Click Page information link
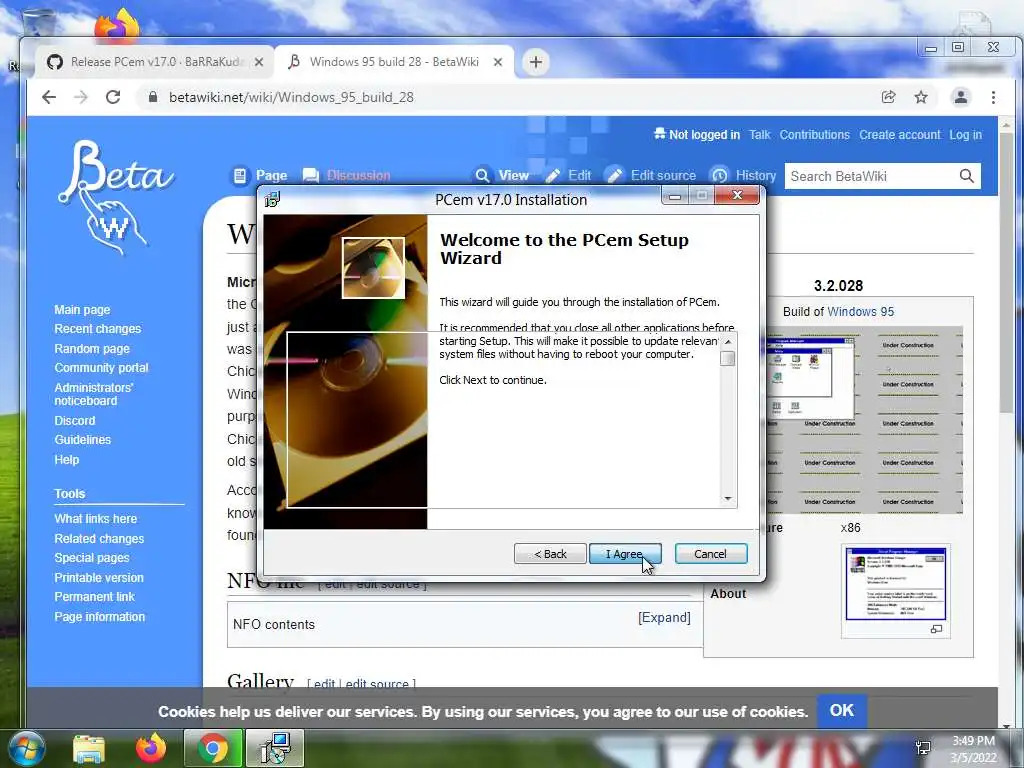The height and width of the screenshot is (768, 1024). [99, 616]
